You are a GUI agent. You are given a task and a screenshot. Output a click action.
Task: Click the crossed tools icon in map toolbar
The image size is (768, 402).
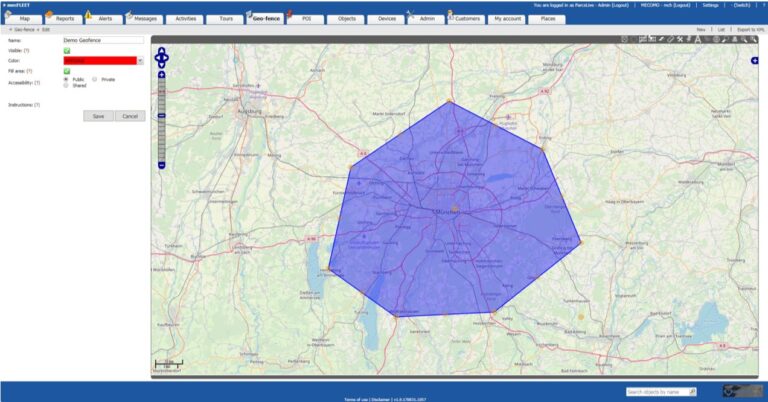point(680,39)
